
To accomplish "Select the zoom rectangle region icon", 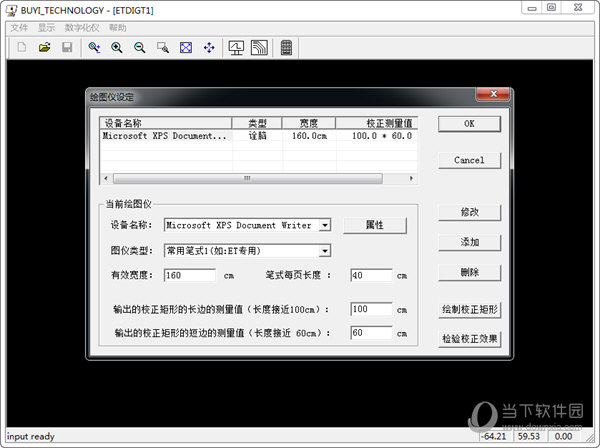I will [163, 47].
